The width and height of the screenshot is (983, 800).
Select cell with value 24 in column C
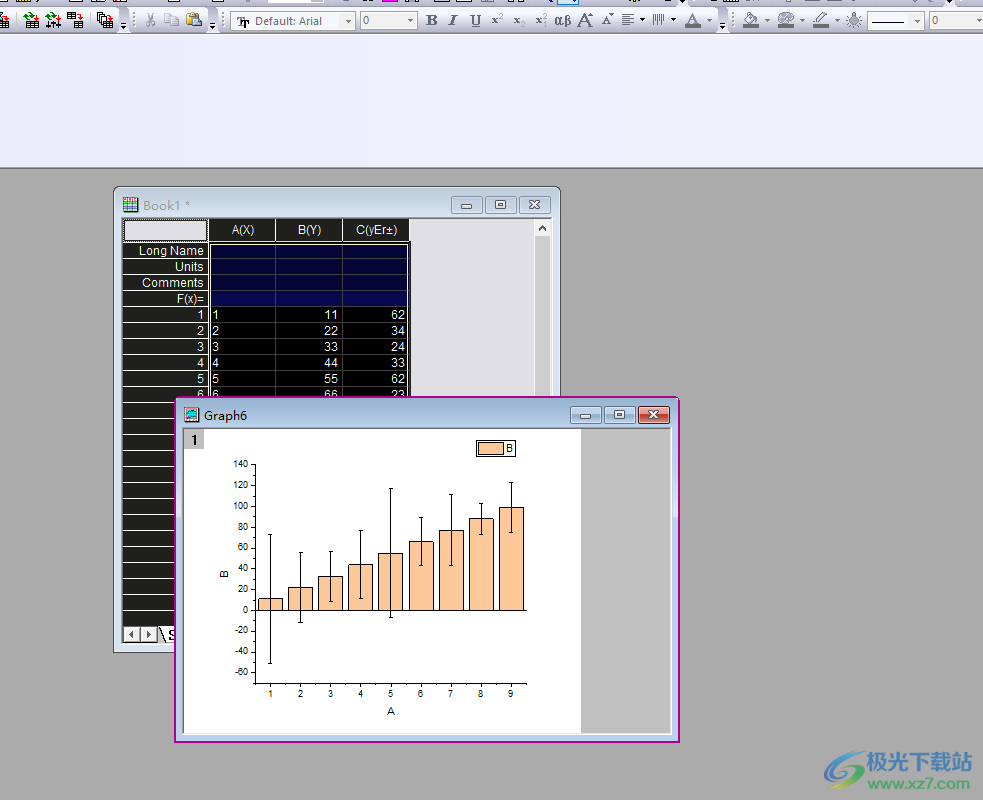[x=376, y=347]
